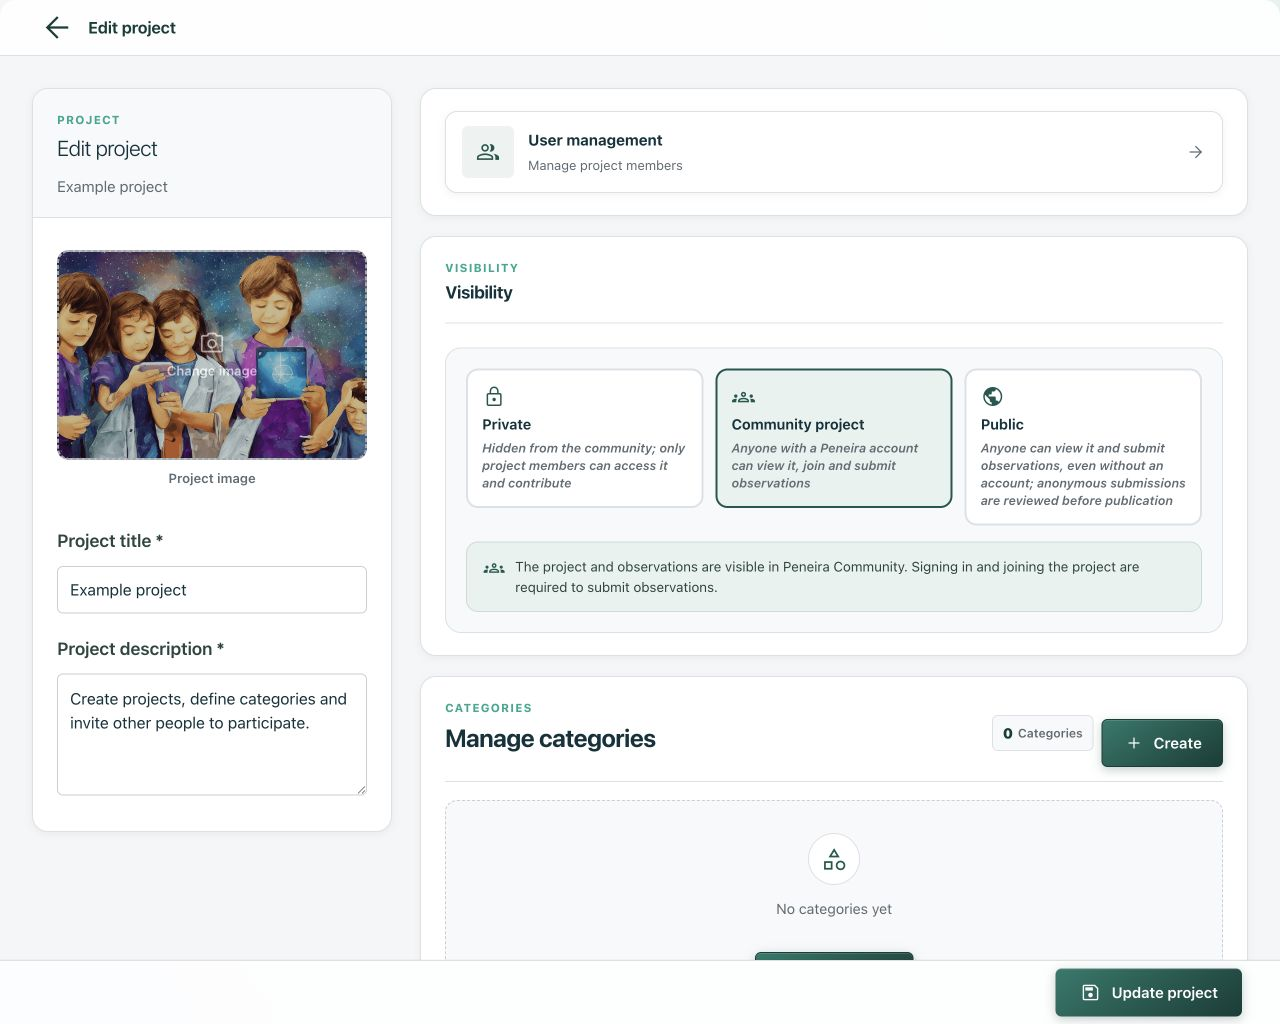This screenshot has height=1024, width=1280.
Task: Click the 0 Categories badge
Action: [1042, 733]
